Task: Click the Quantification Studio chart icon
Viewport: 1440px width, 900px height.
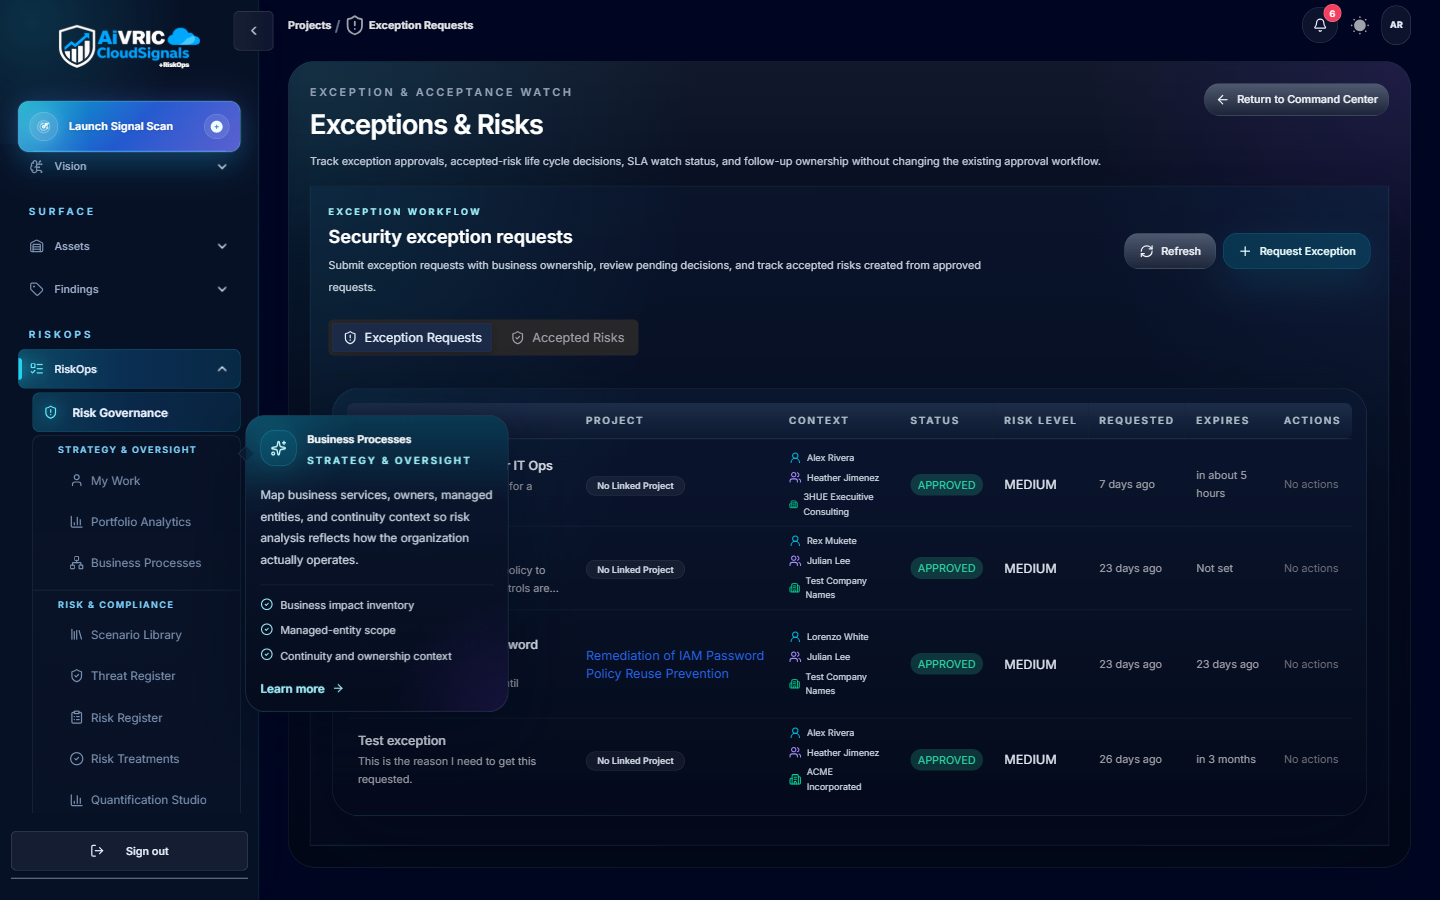Action: click(77, 800)
